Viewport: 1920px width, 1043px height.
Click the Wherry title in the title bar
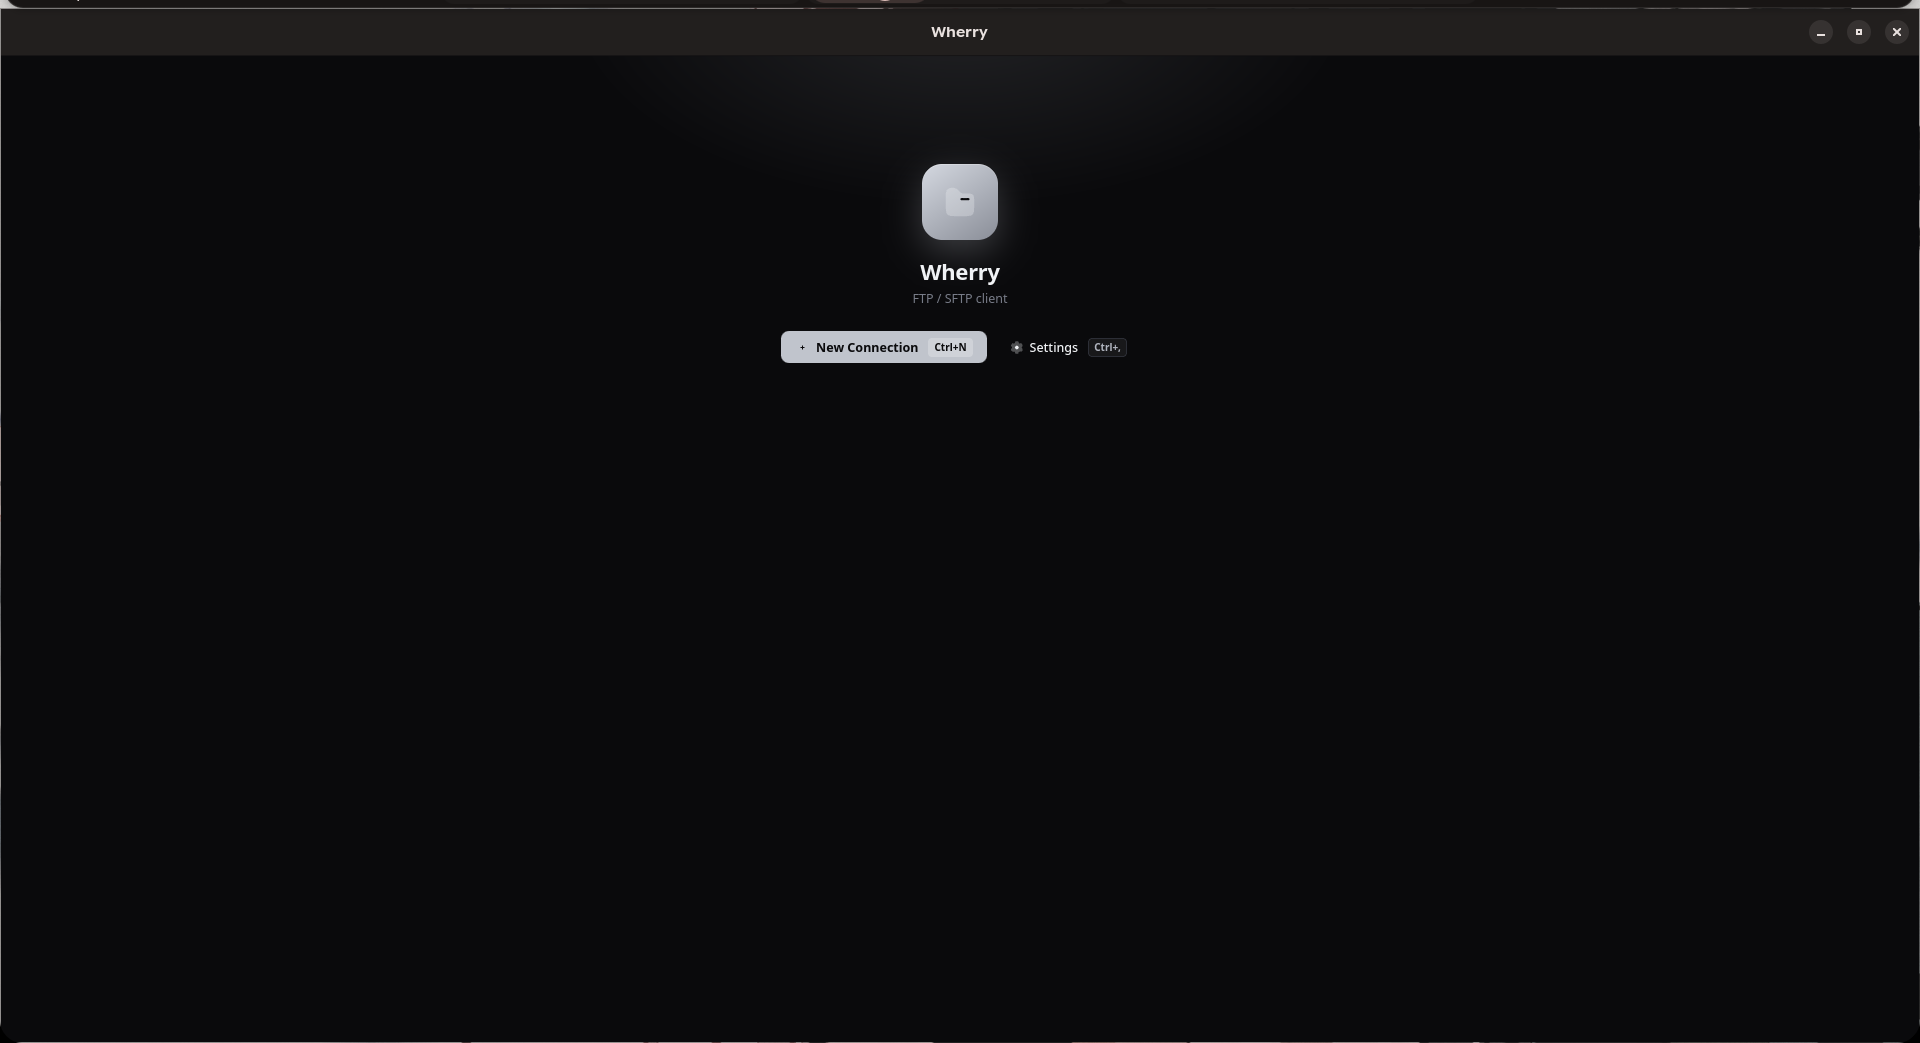959,32
